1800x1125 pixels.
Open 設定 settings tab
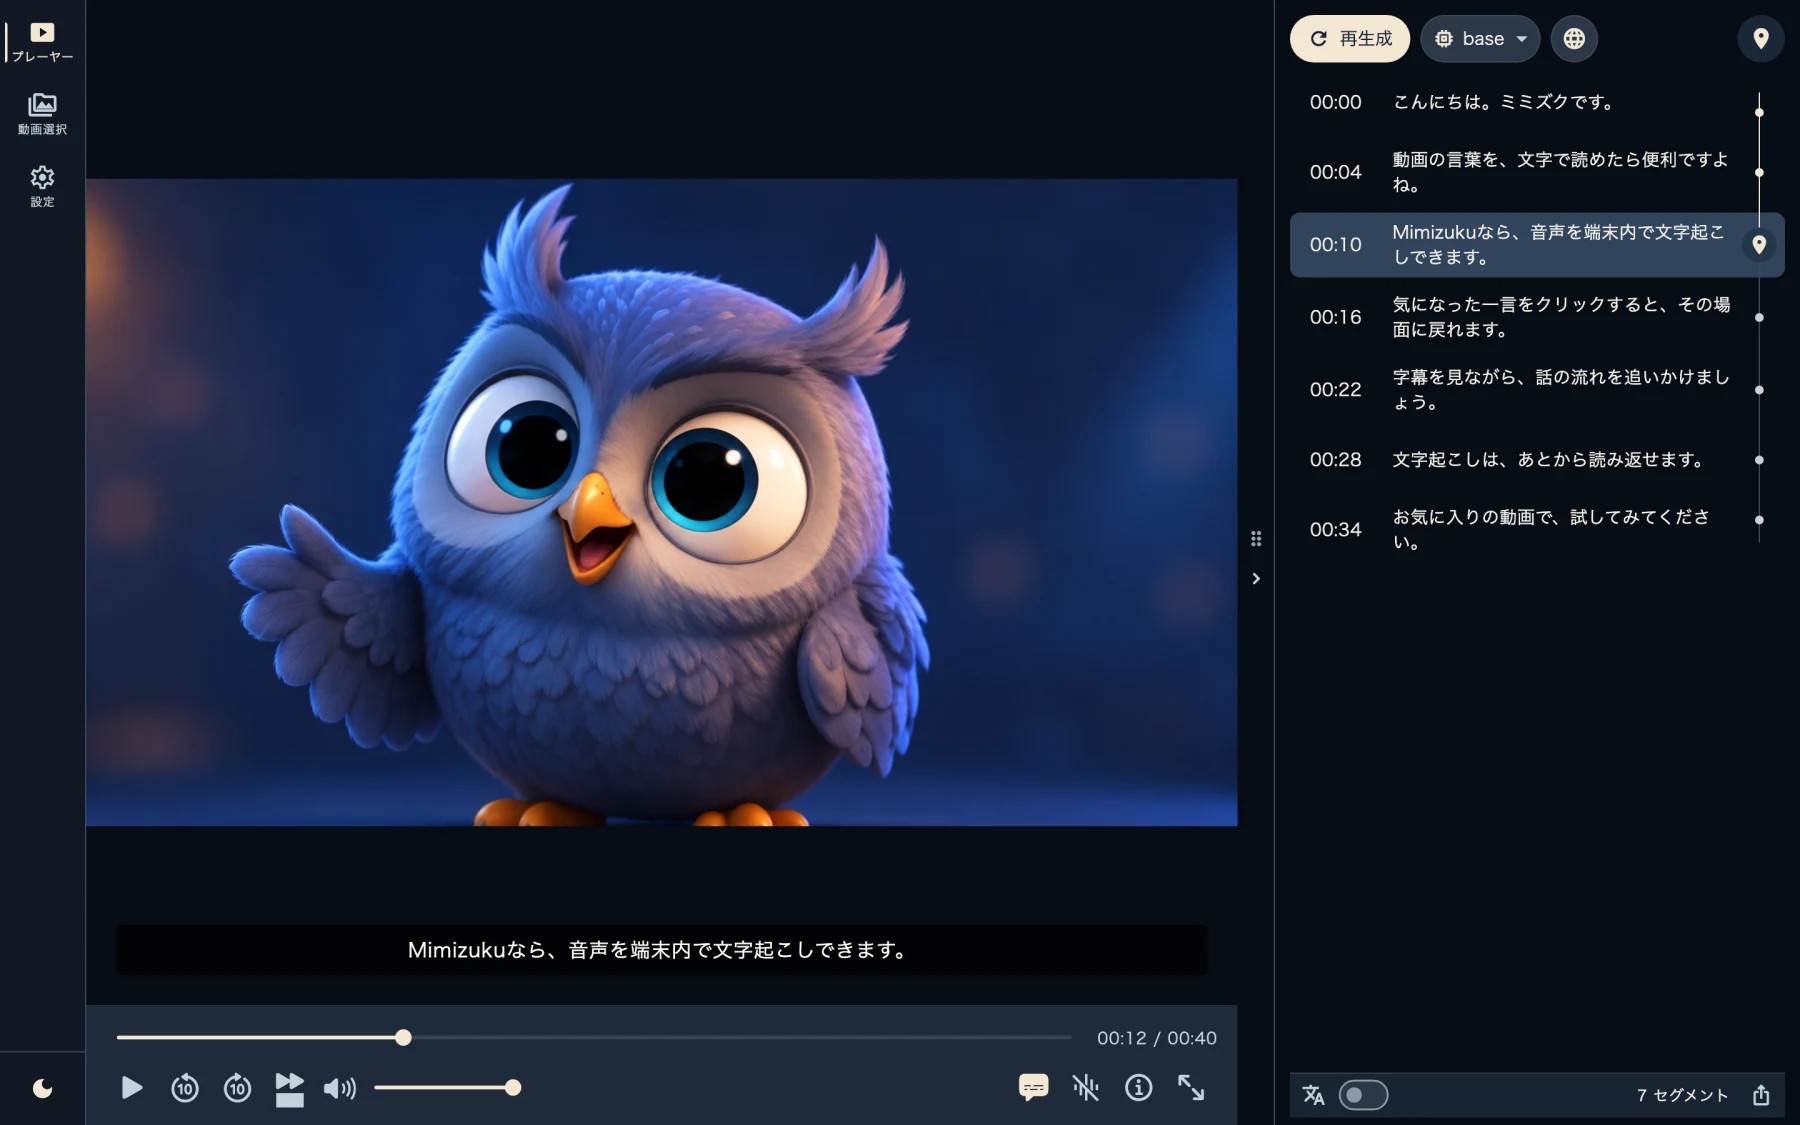(42, 187)
